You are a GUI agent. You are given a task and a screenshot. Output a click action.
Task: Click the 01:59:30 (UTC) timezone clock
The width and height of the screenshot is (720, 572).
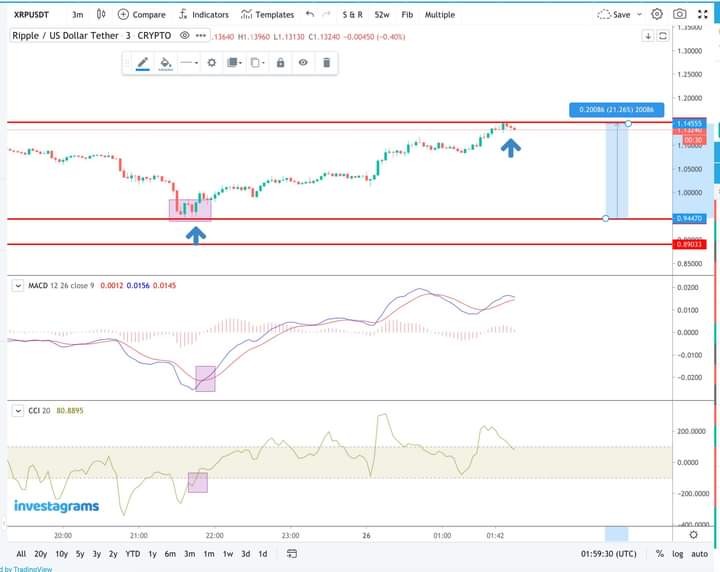608,554
